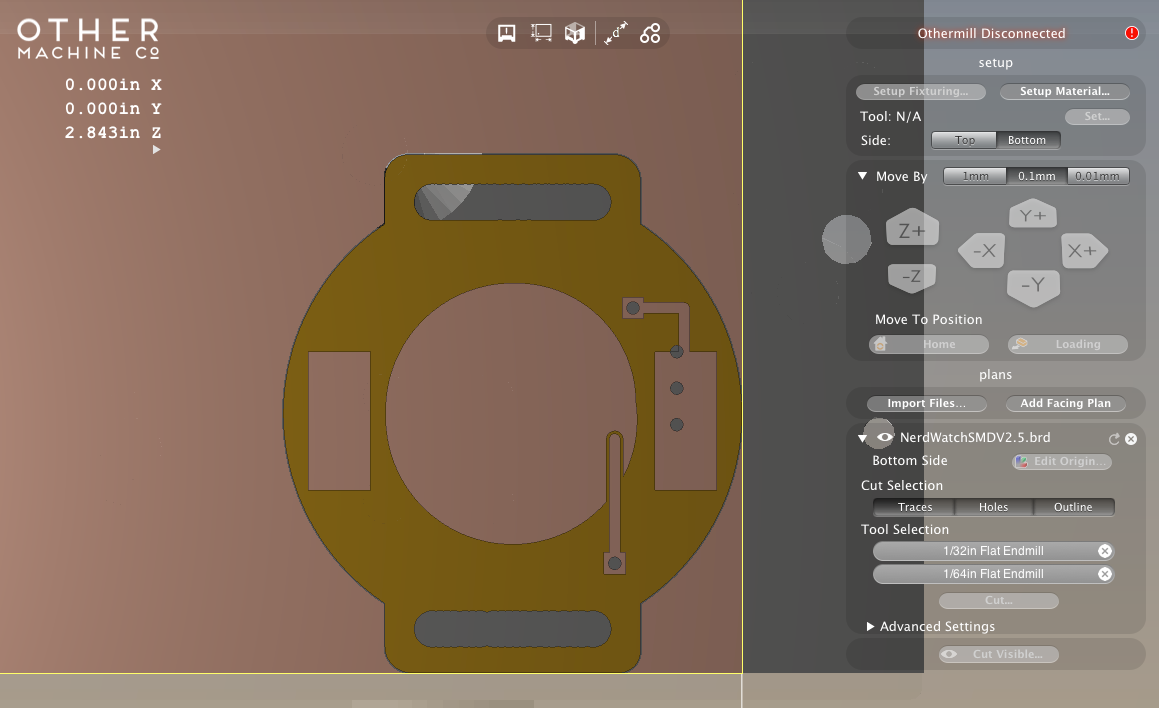The width and height of the screenshot is (1159, 708).
Task: Click the Other Machine Co logo
Action: 89,39
